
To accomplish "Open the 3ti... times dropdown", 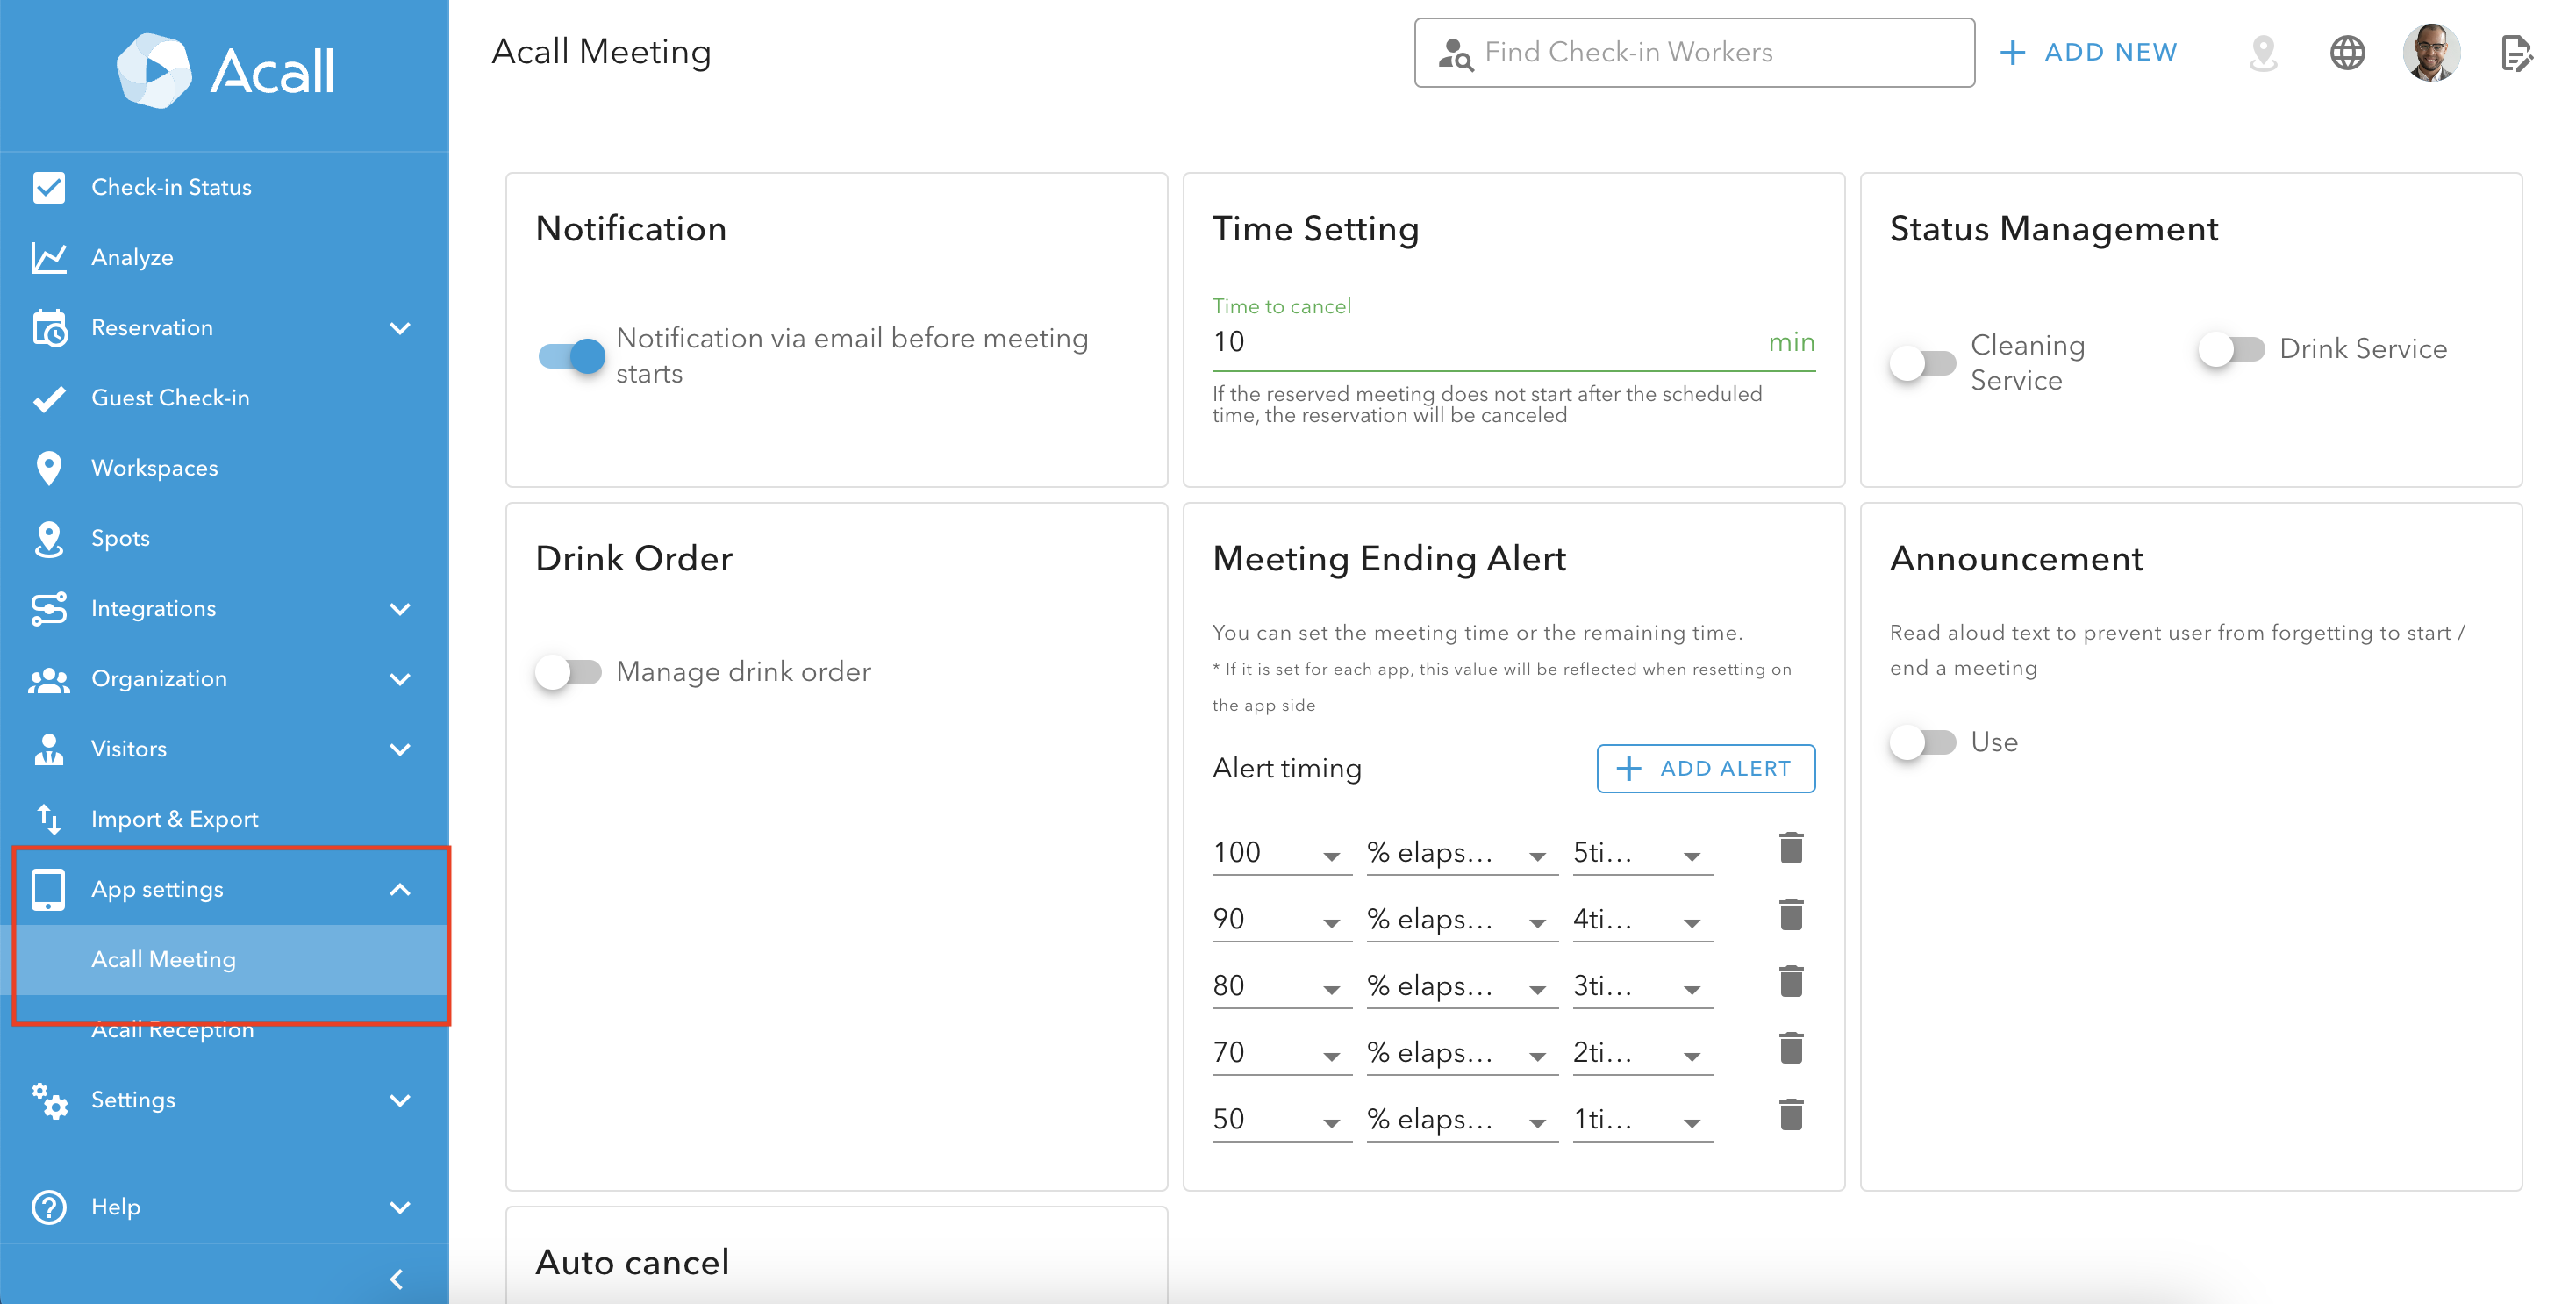I will point(1642,987).
